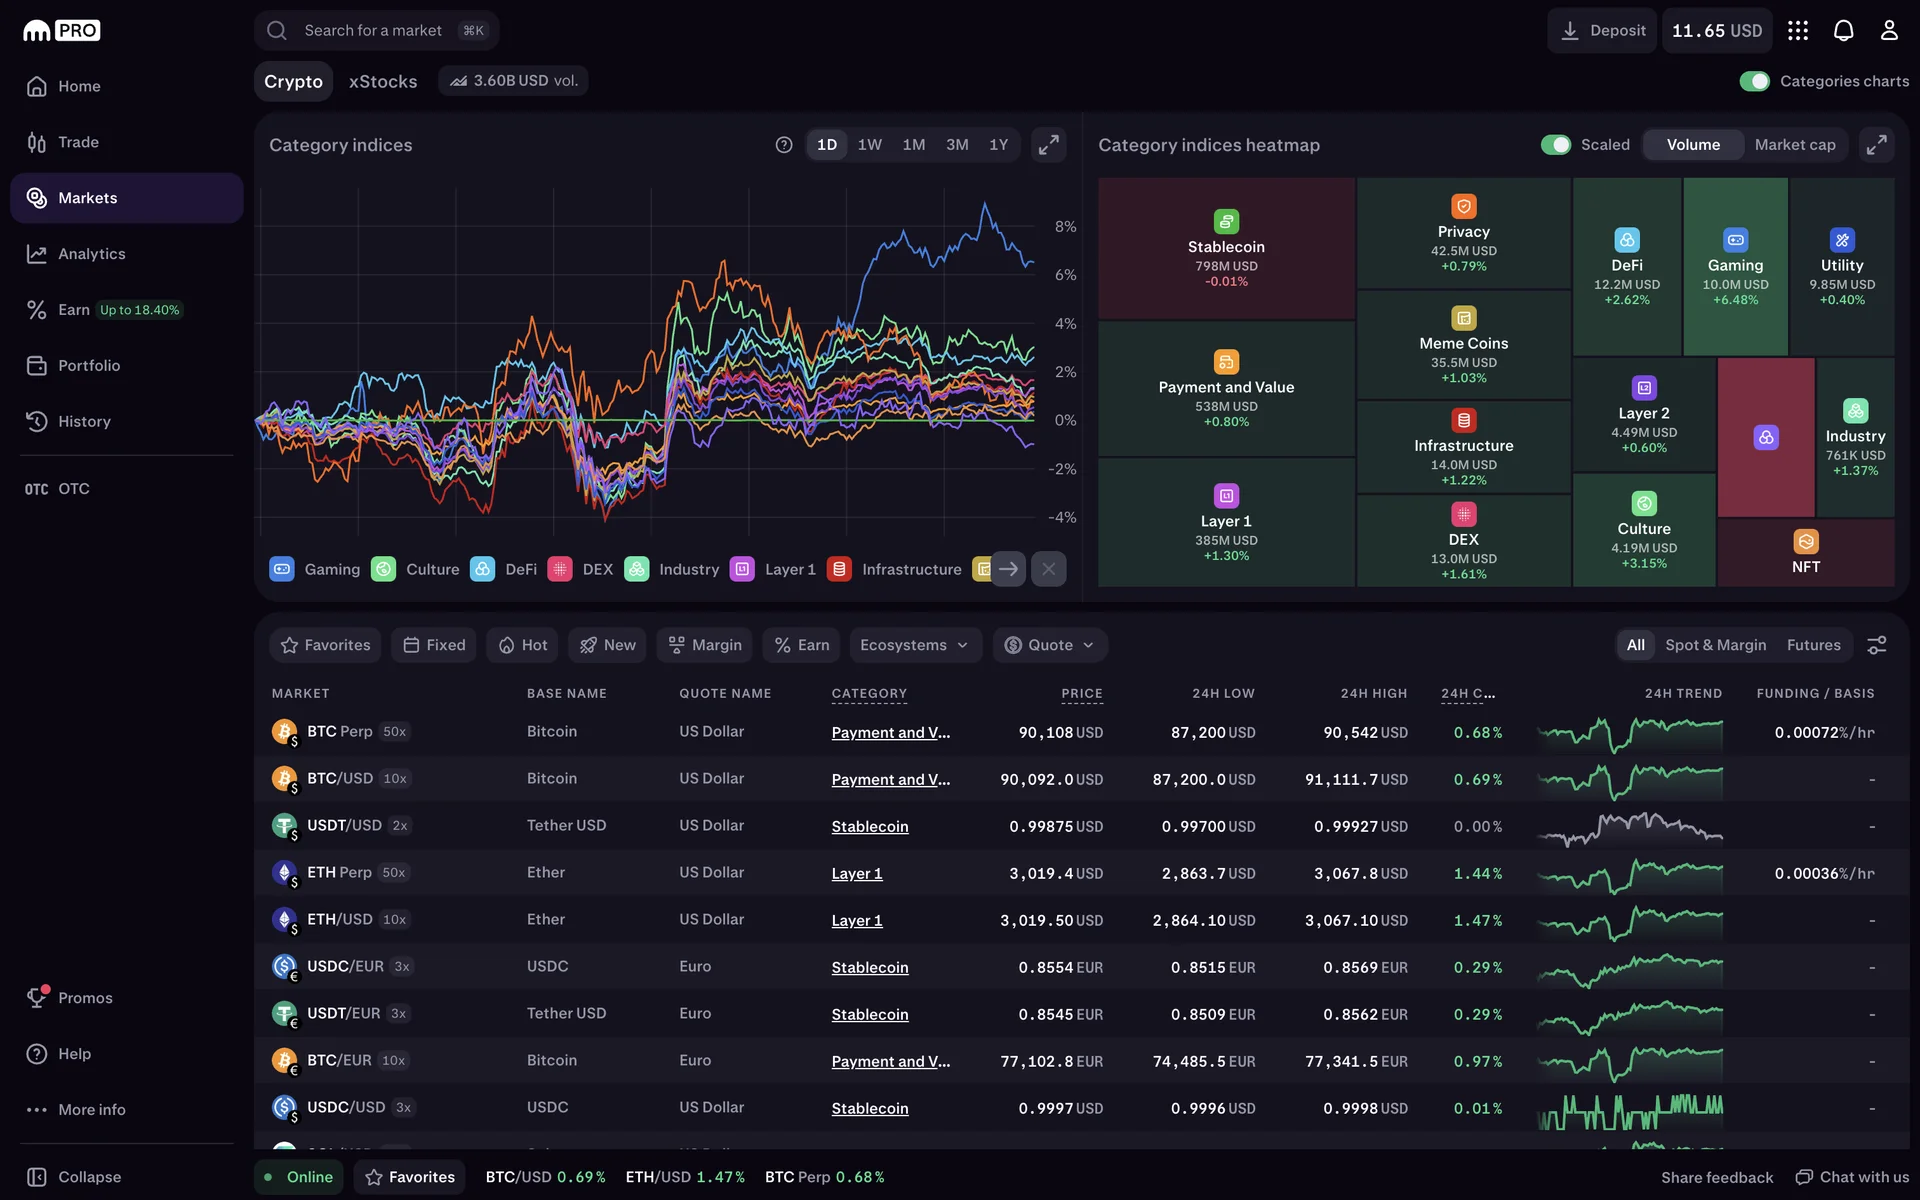
Task: Open the user account profile icon
Action: [1888, 31]
